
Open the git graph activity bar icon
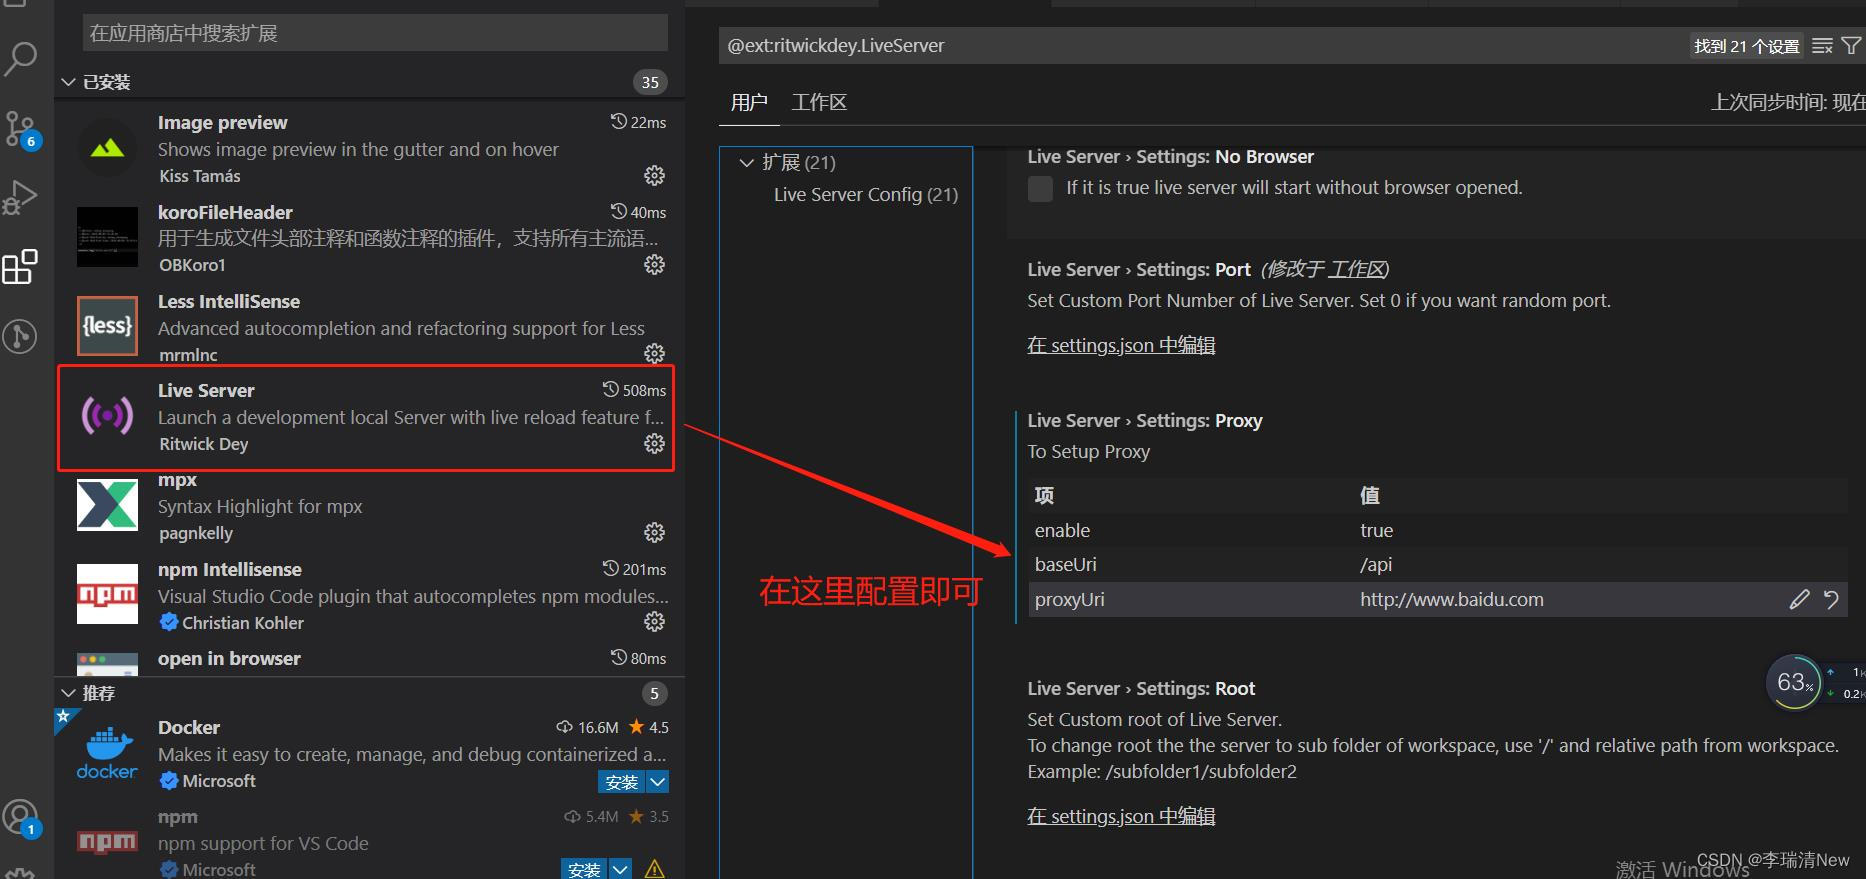pos(20,336)
